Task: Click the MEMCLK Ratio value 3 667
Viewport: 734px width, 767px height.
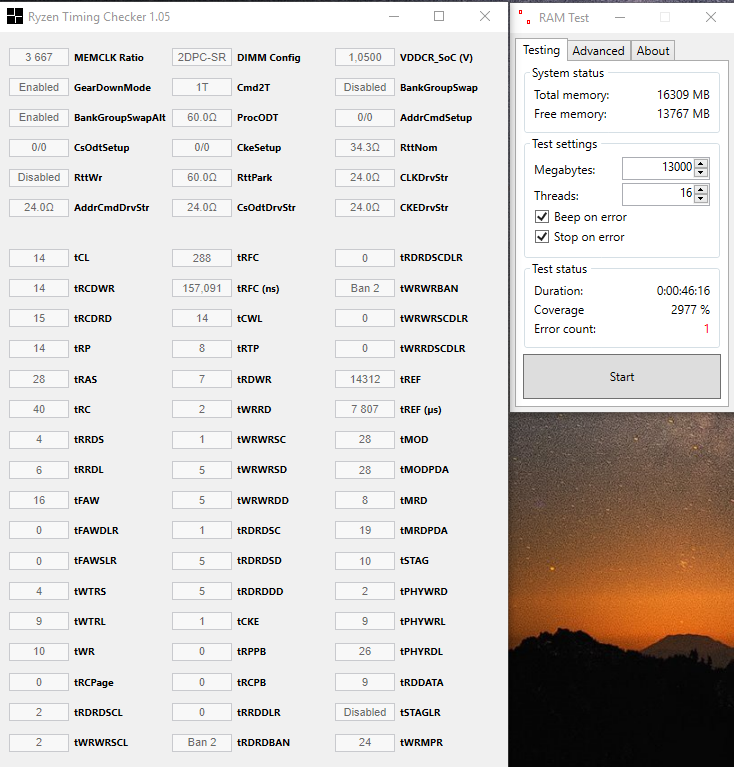Action: 39,57
